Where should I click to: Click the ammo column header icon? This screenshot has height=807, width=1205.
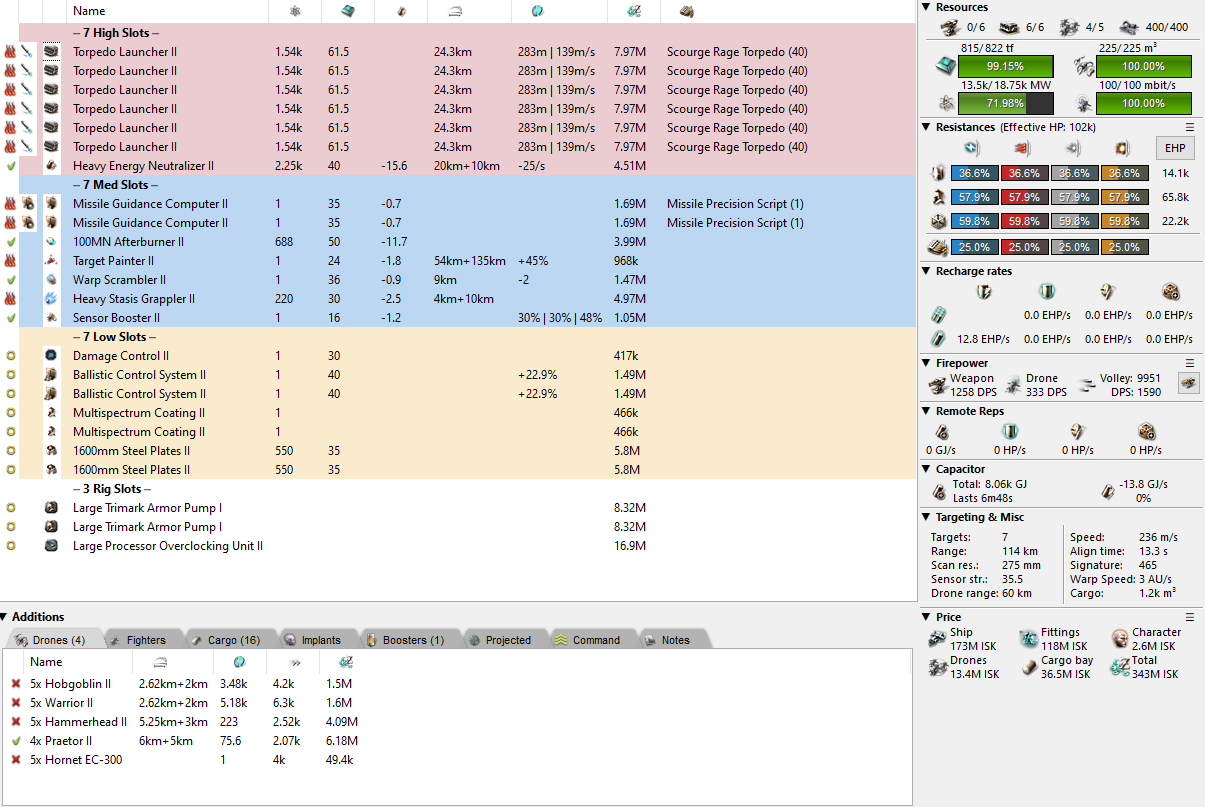686,11
